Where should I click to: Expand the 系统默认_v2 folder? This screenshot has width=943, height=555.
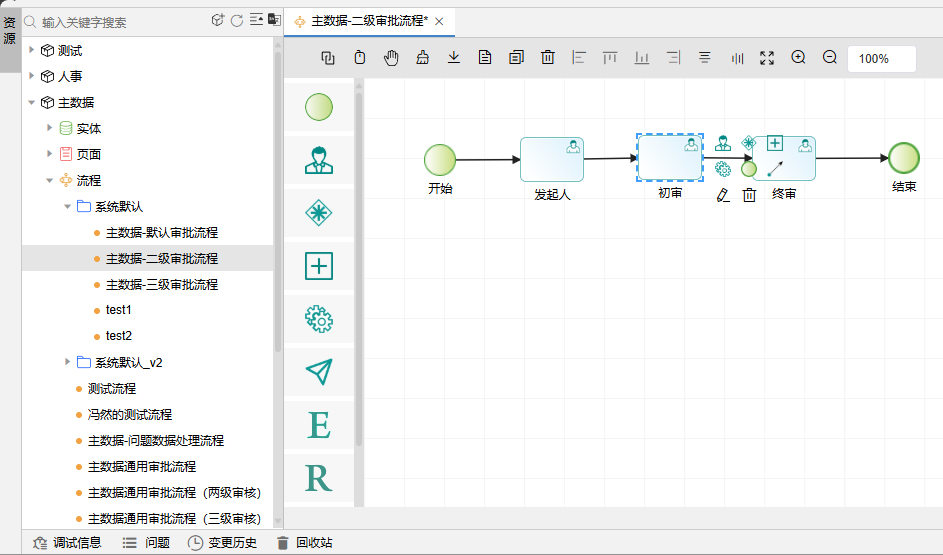click(68, 362)
